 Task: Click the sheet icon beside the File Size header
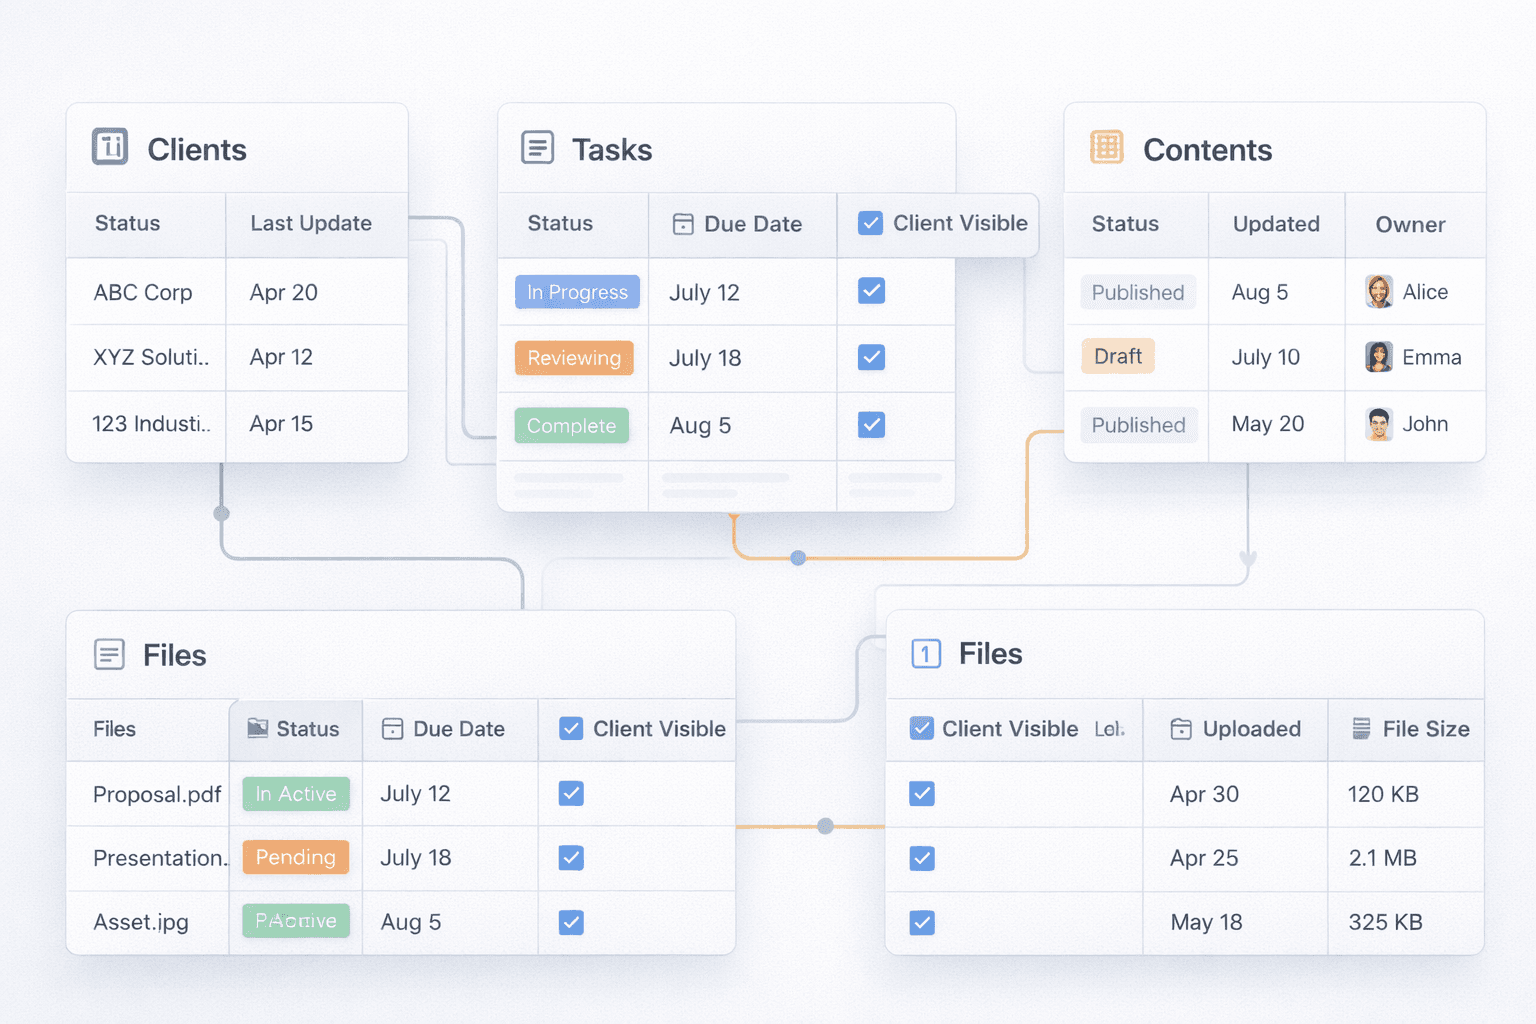tap(1362, 729)
